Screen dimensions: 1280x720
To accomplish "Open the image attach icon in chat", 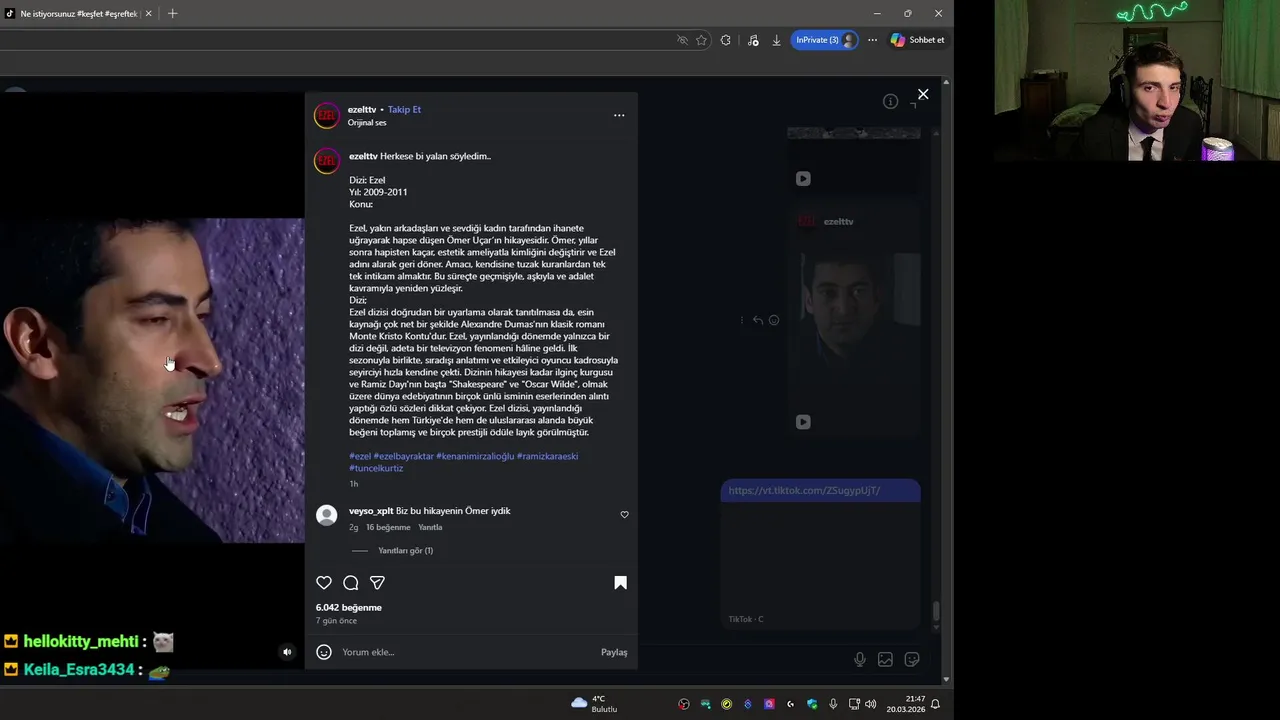I will 885,659.
